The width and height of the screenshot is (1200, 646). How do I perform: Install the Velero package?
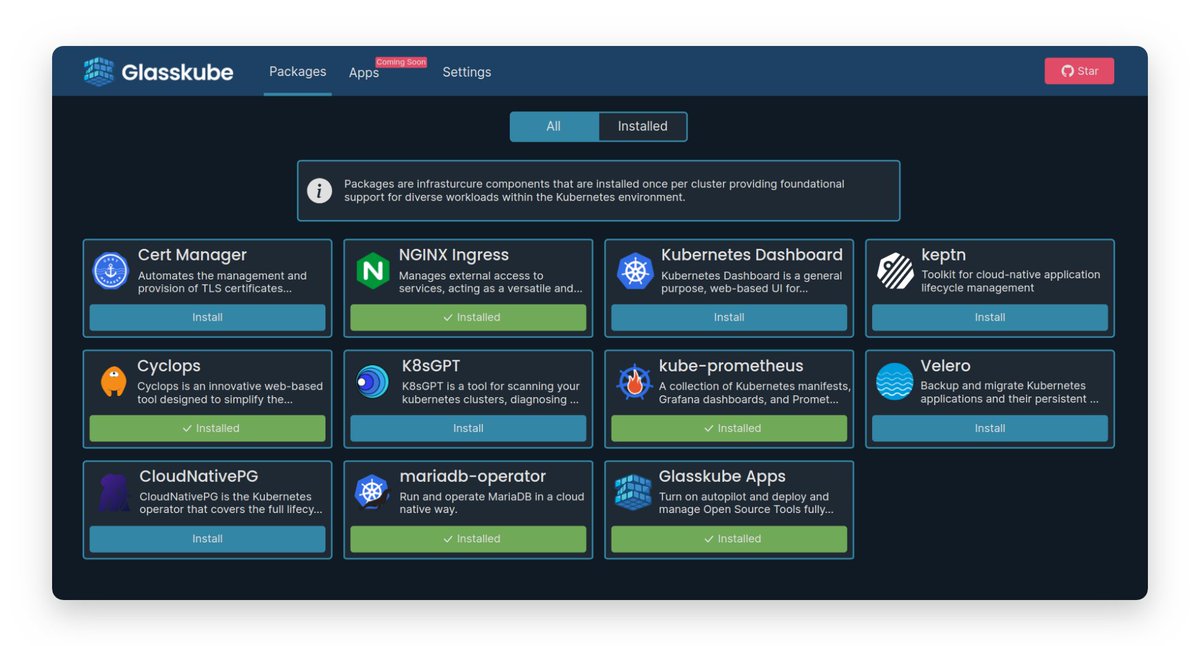pos(990,428)
